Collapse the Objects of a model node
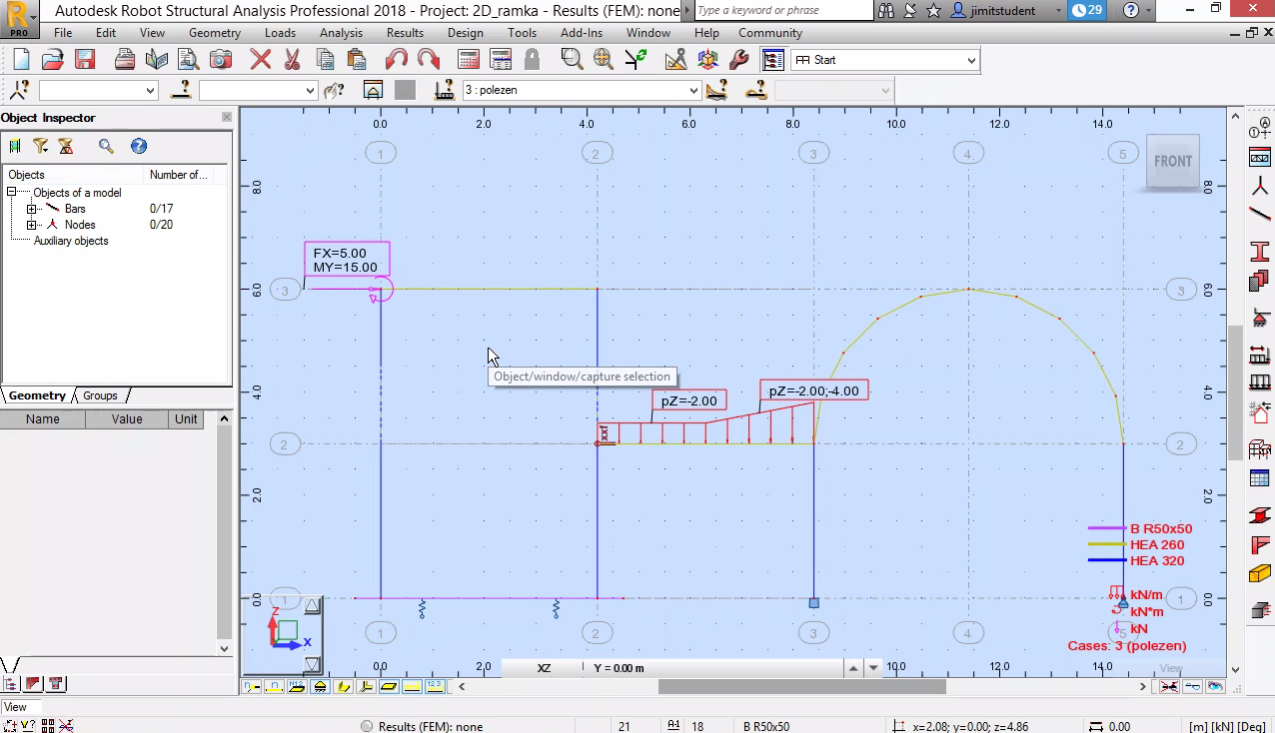Viewport: 1275px width, 733px height. (12, 192)
